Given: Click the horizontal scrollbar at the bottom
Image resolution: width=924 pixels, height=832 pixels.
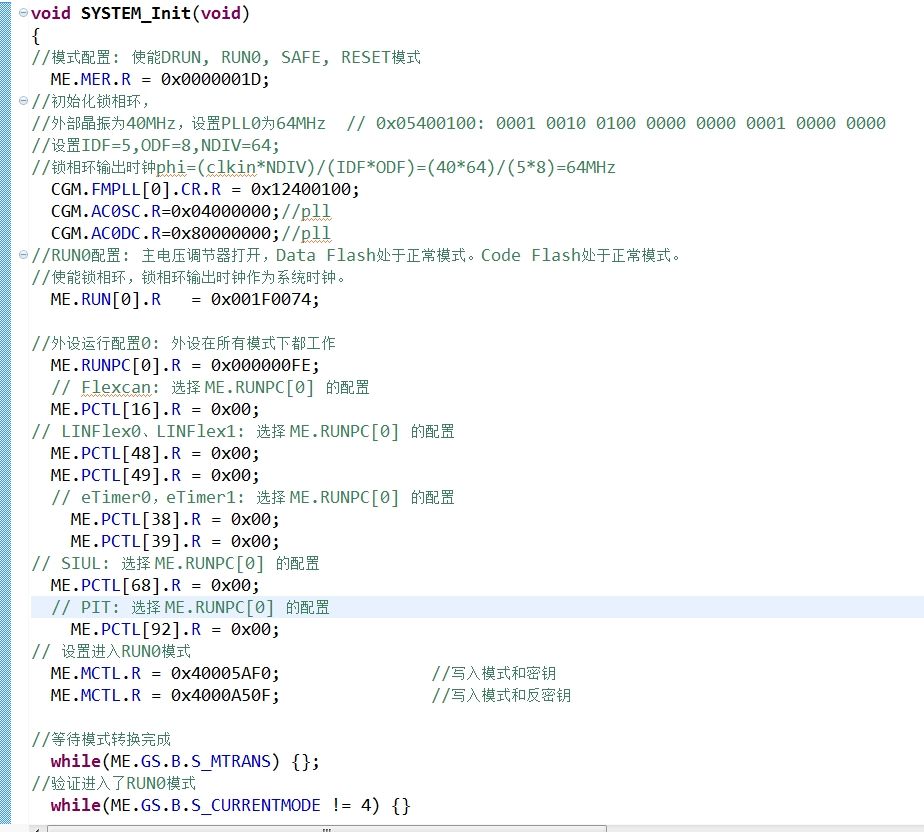Looking at the screenshot, I should 326,828.
